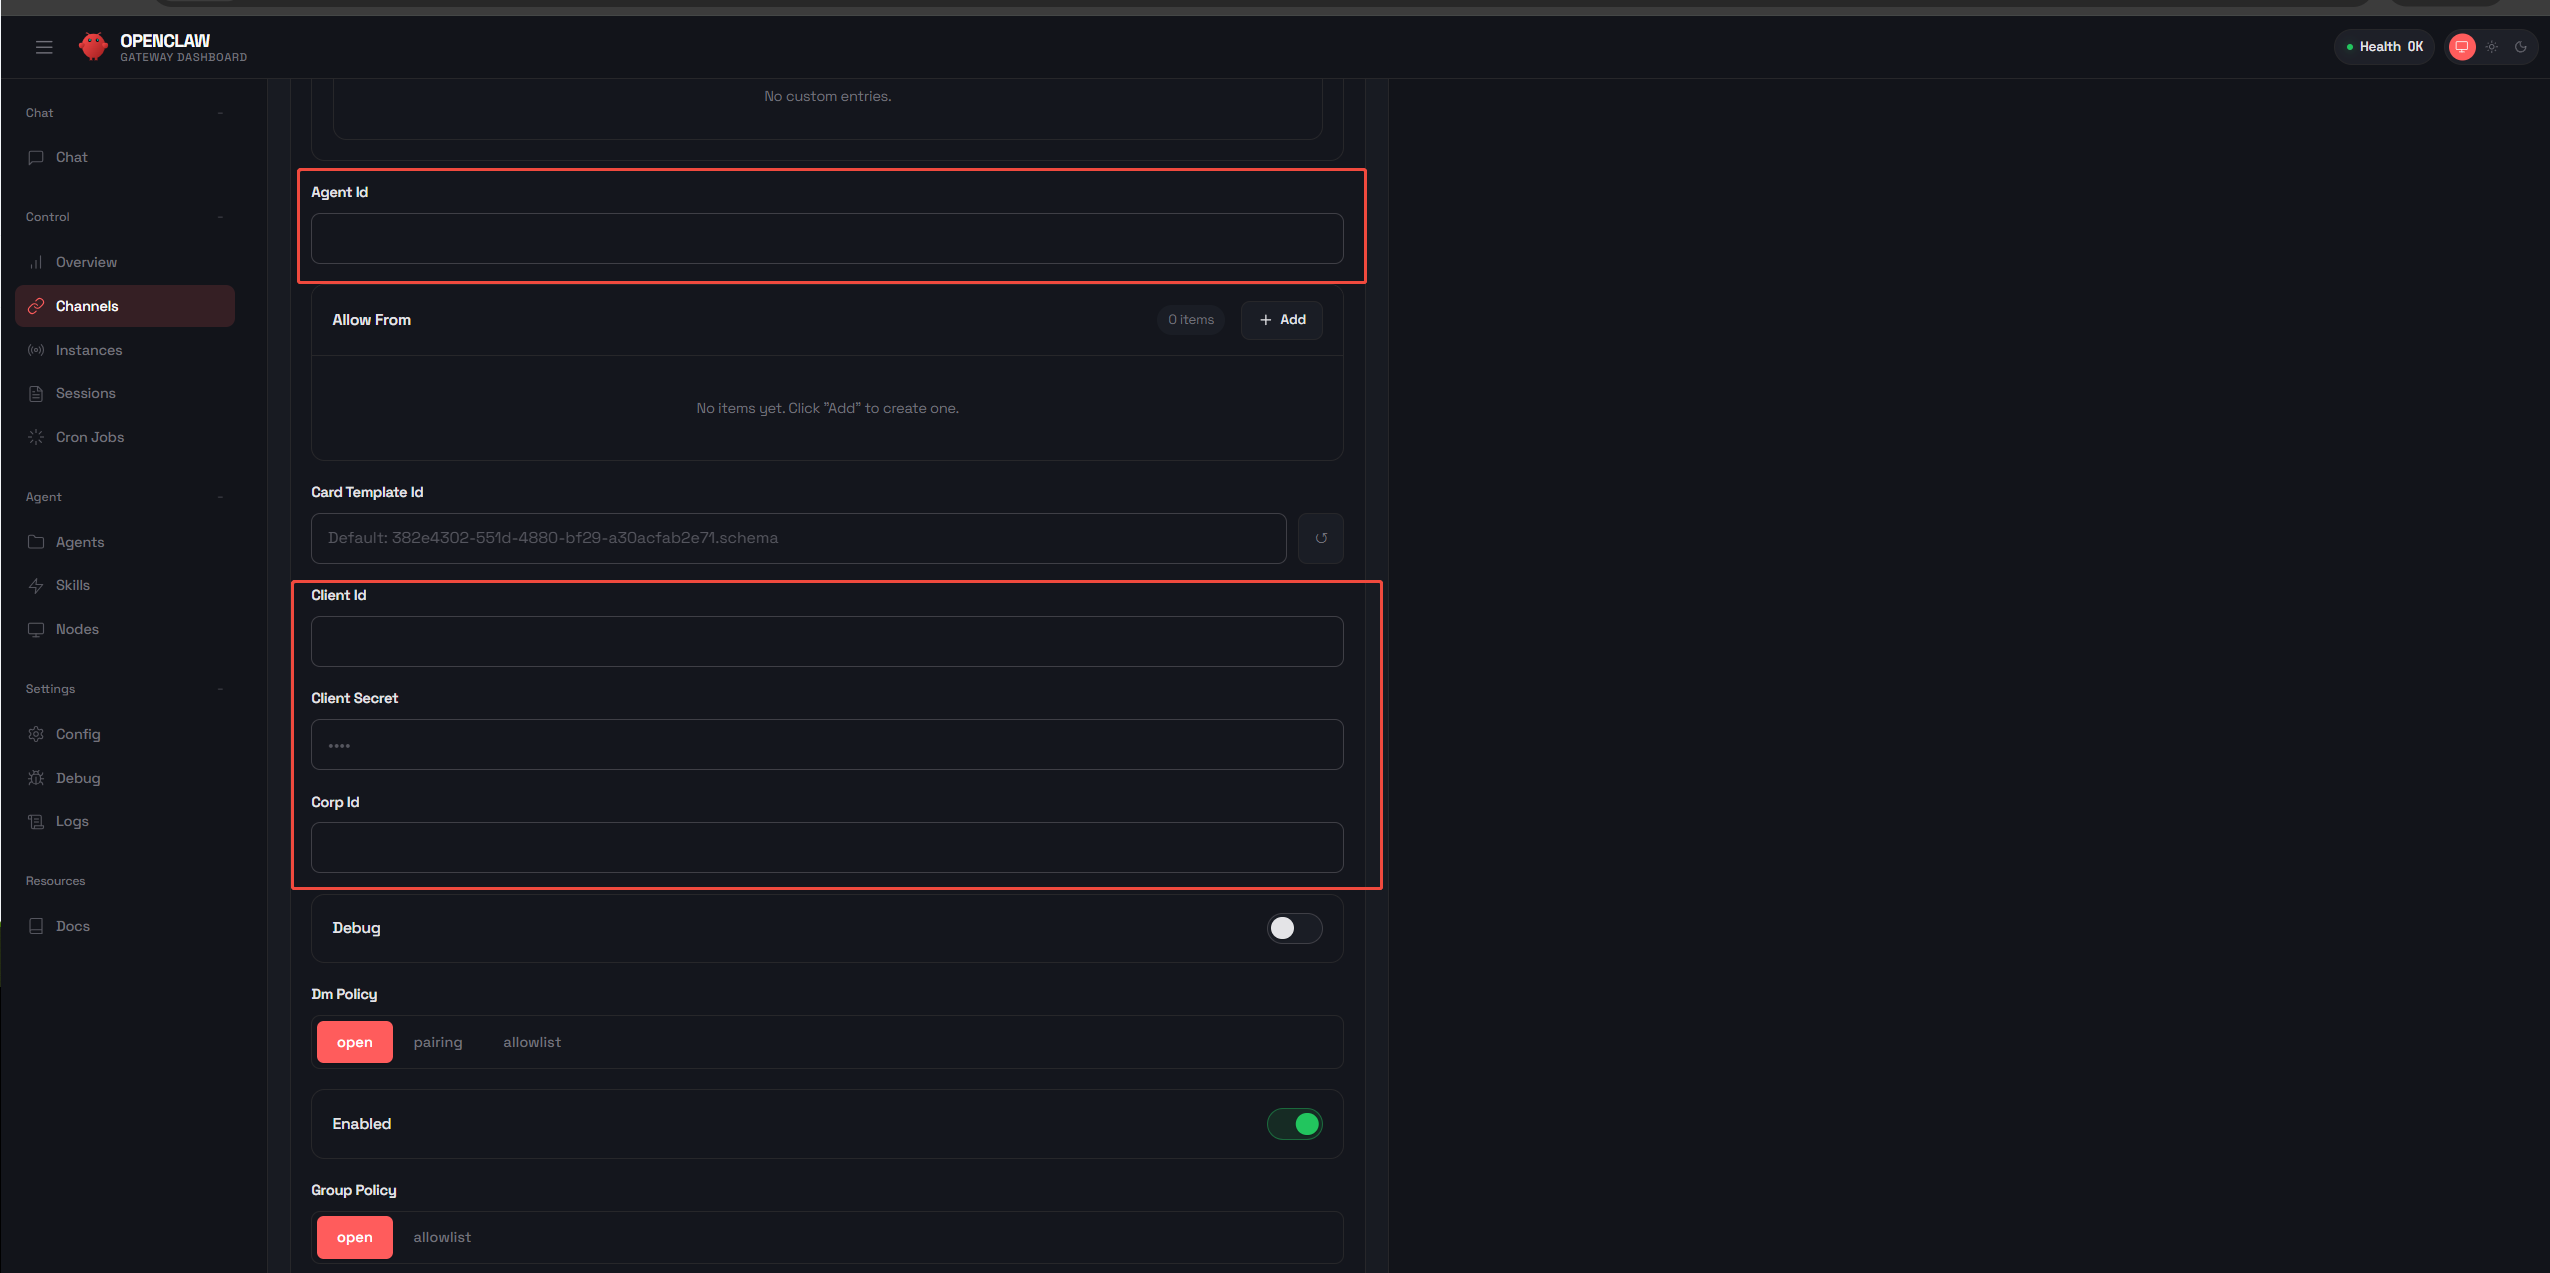Collapse the Settings sidebar section

click(220, 689)
